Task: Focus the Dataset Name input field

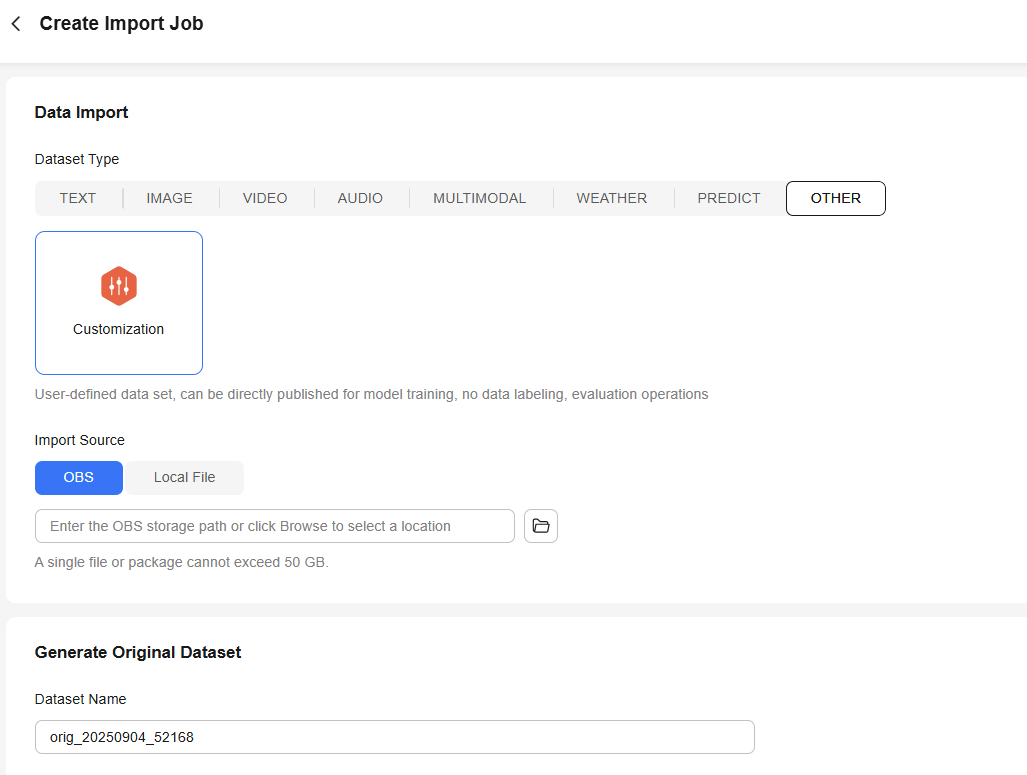Action: coord(394,737)
